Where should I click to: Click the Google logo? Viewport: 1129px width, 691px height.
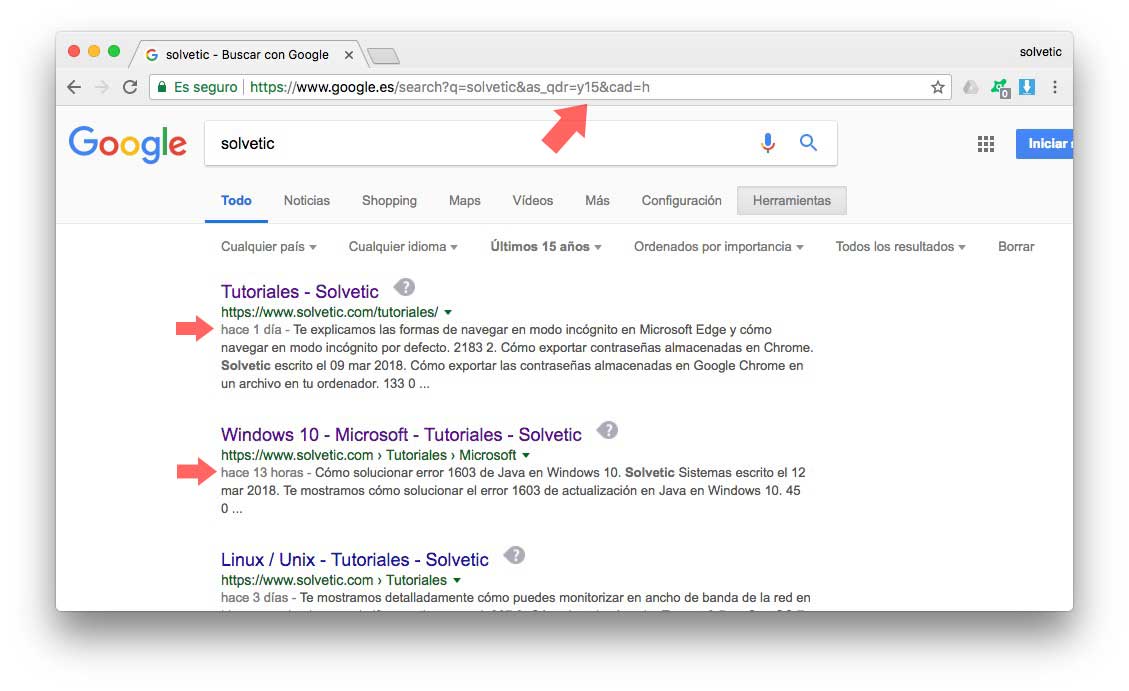(127, 144)
